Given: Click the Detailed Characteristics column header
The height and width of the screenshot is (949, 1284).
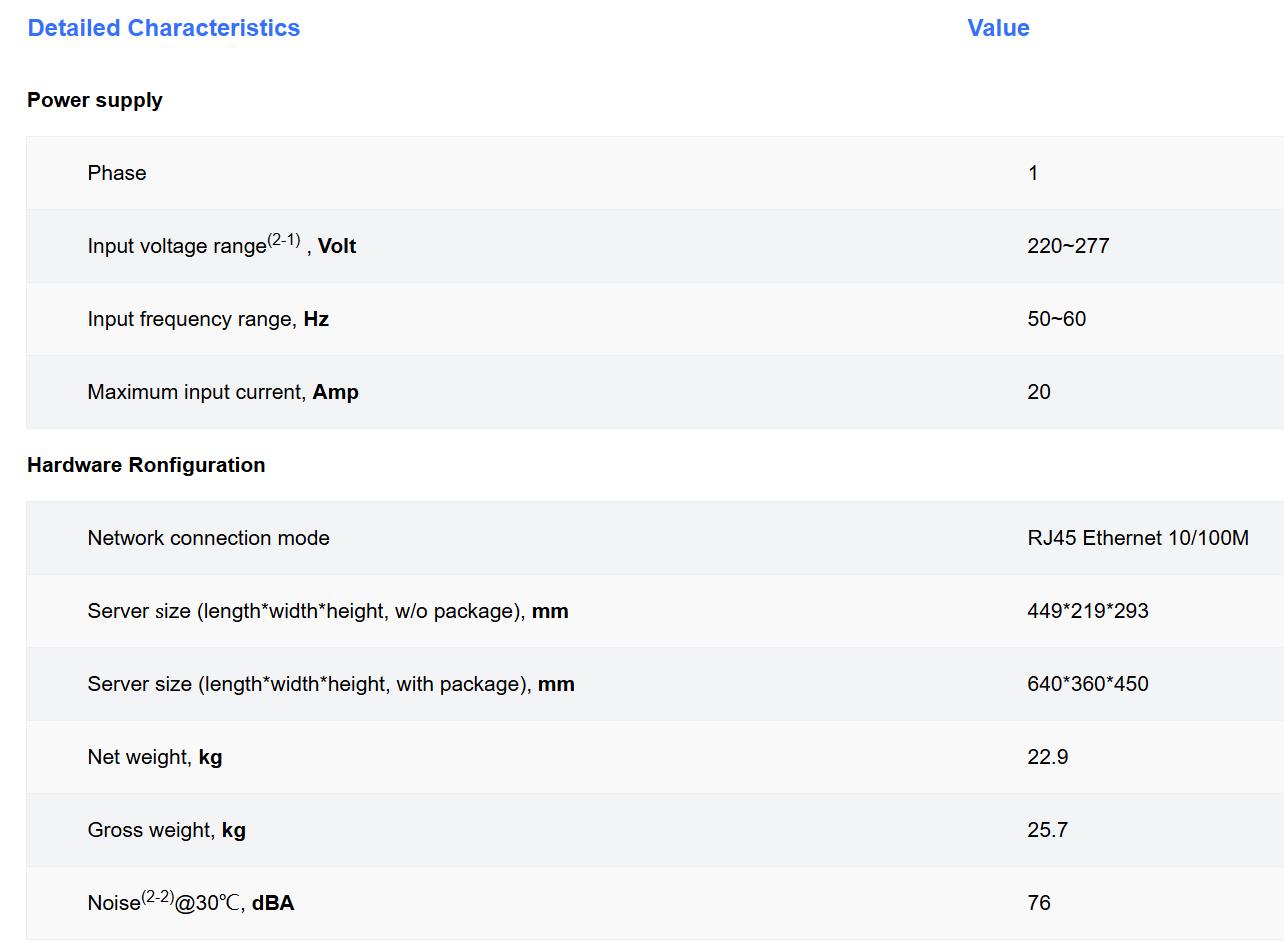Looking at the screenshot, I should pos(164,28).
